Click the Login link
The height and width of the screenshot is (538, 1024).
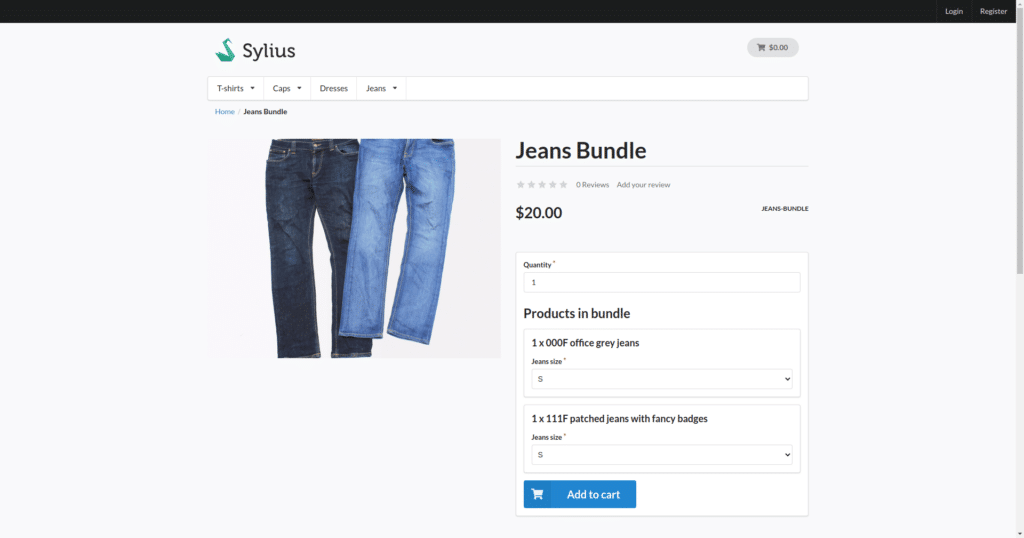point(953,11)
